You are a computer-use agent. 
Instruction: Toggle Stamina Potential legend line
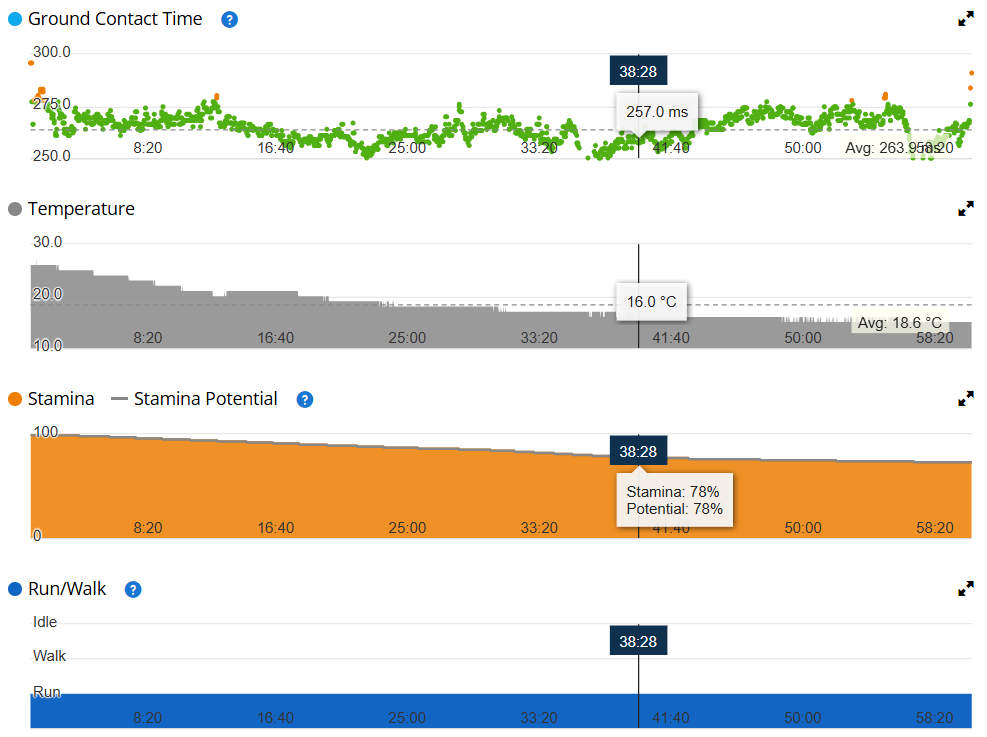click(x=119, y=399)
